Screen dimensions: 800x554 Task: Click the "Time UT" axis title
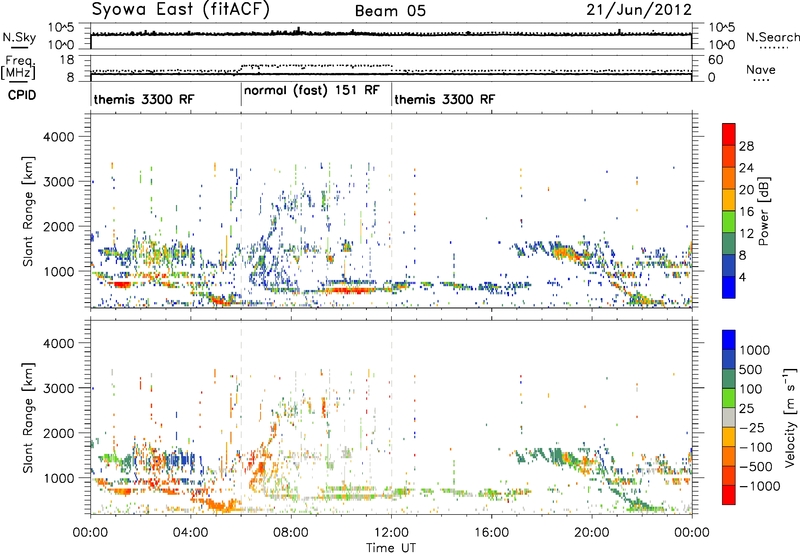391,547
